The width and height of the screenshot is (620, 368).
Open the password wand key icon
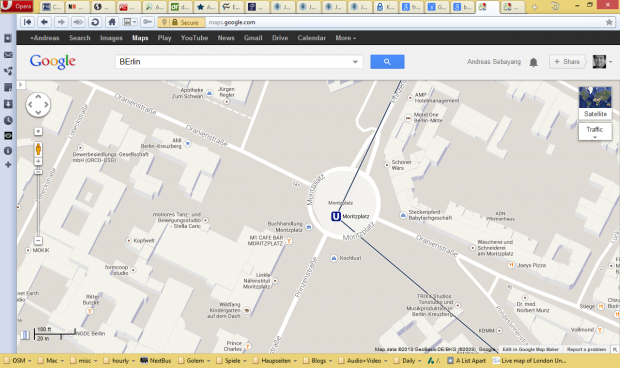(147, 22)
